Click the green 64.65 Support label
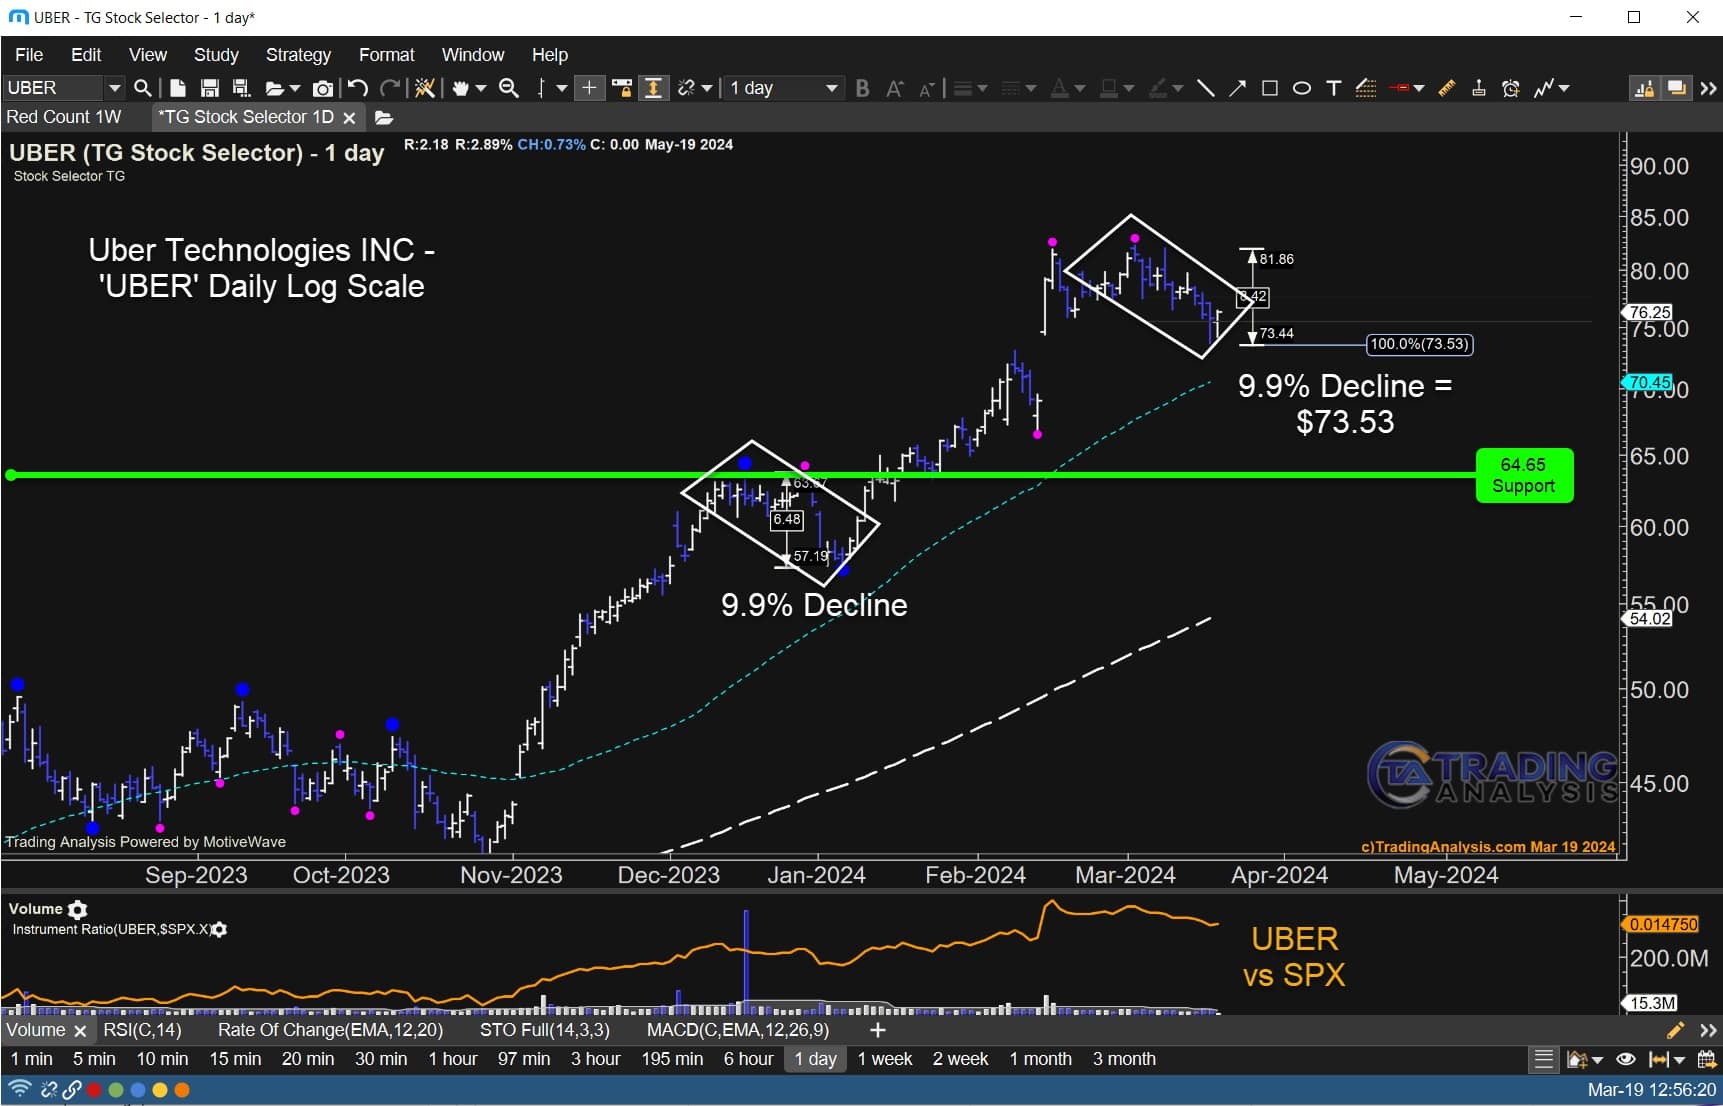 [1524, 476]
